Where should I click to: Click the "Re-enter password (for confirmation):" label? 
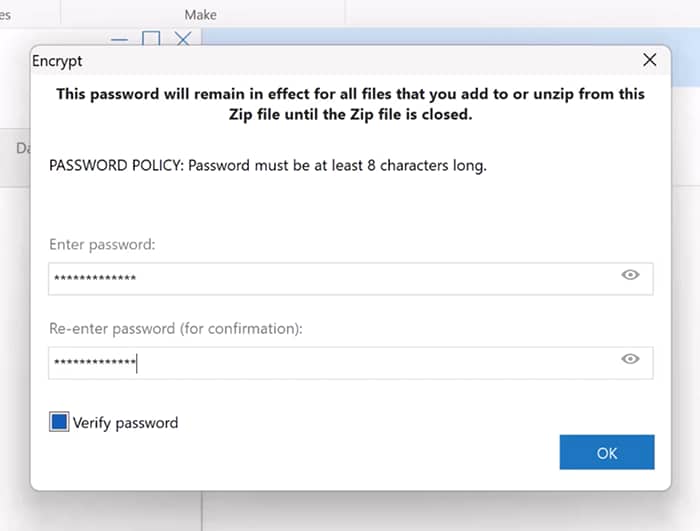point(175,328)
